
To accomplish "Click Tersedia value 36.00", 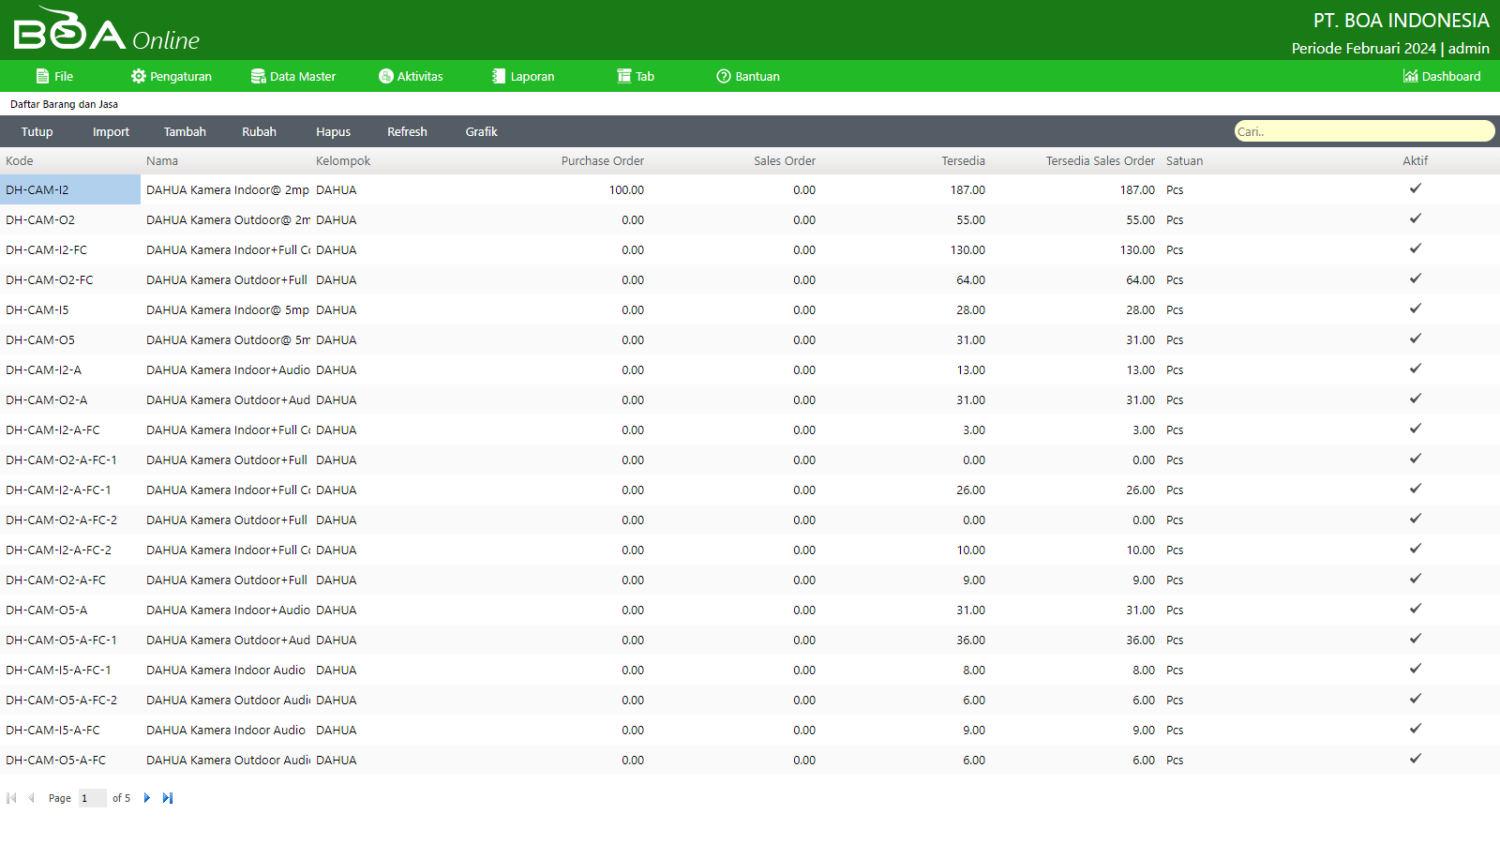I will (x=970, y=640).
